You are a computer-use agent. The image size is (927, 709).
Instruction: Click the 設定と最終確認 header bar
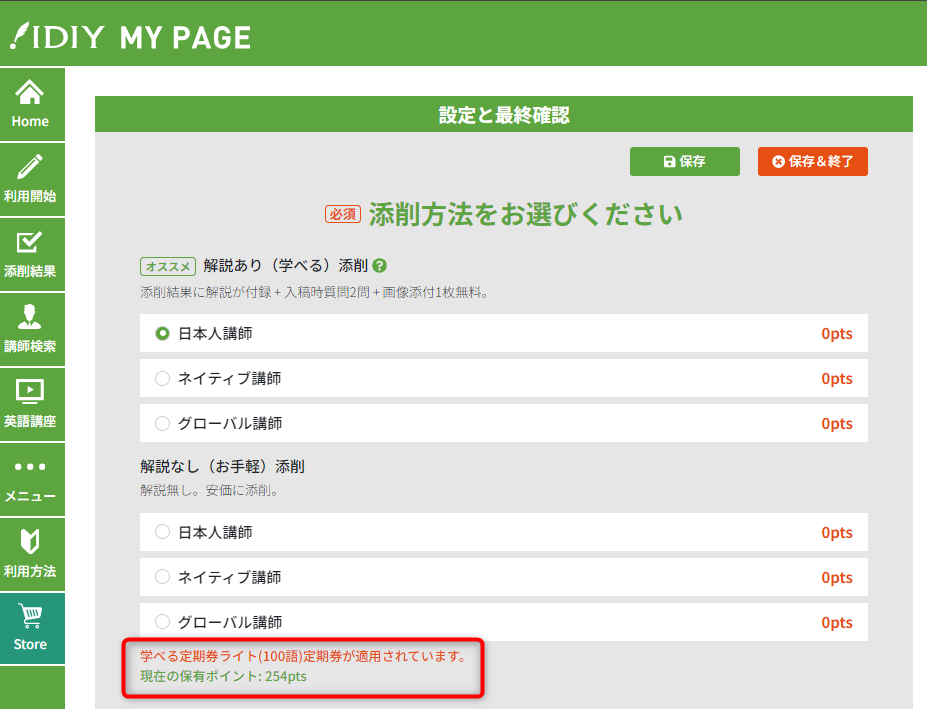504,115
